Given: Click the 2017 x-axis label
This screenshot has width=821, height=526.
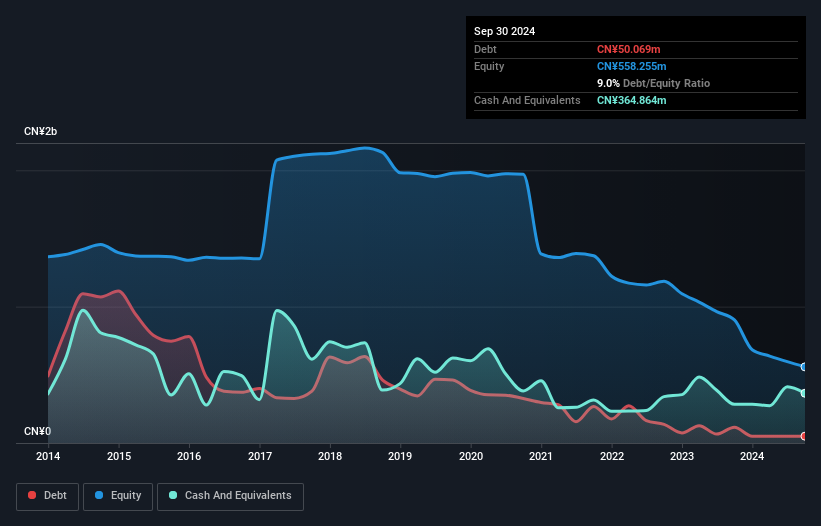Looking at the screenshot, I should pos(260,456).
